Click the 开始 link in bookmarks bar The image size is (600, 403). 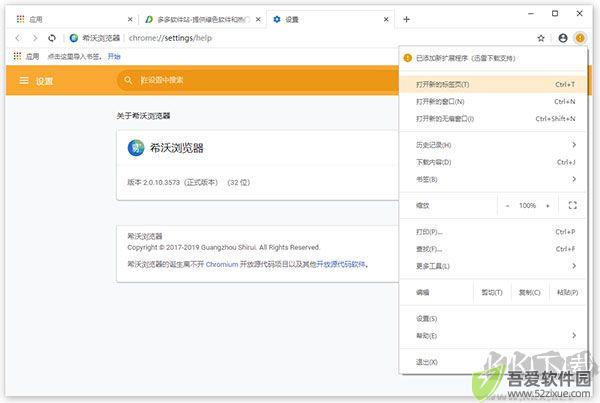click(x=114, y=56)
